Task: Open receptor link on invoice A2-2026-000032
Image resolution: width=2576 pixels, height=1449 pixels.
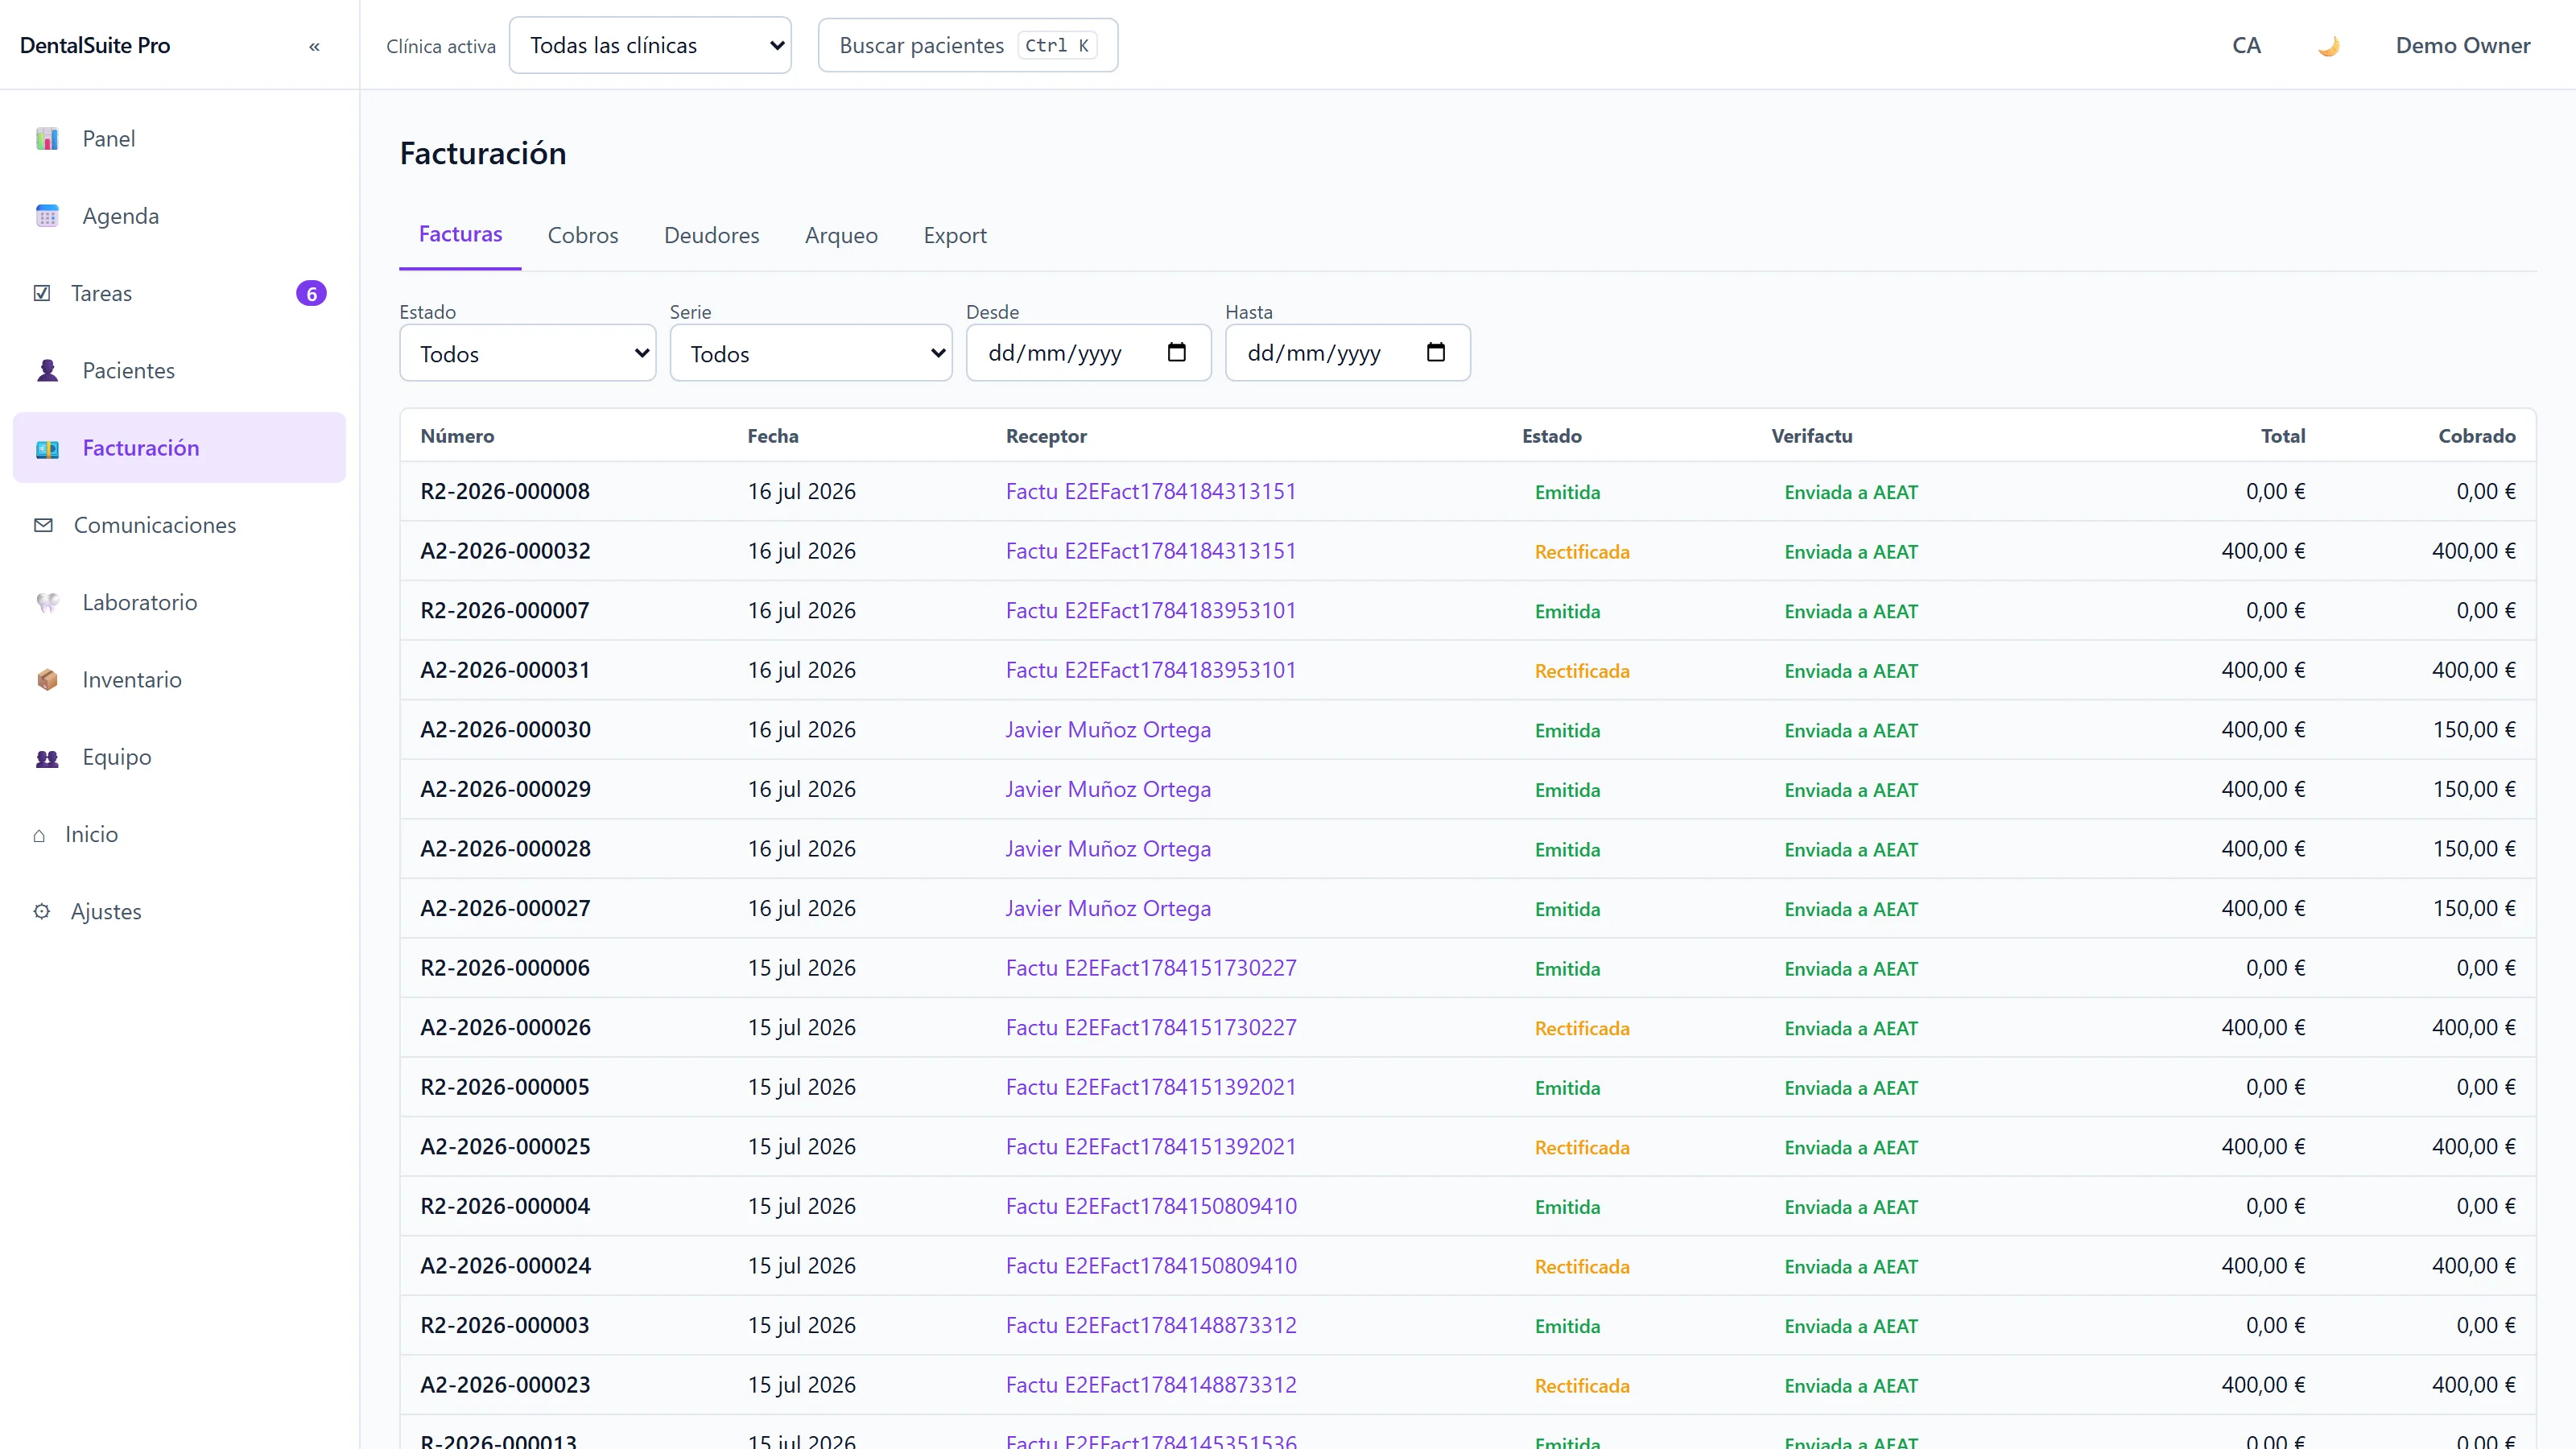Action: 1150,551
